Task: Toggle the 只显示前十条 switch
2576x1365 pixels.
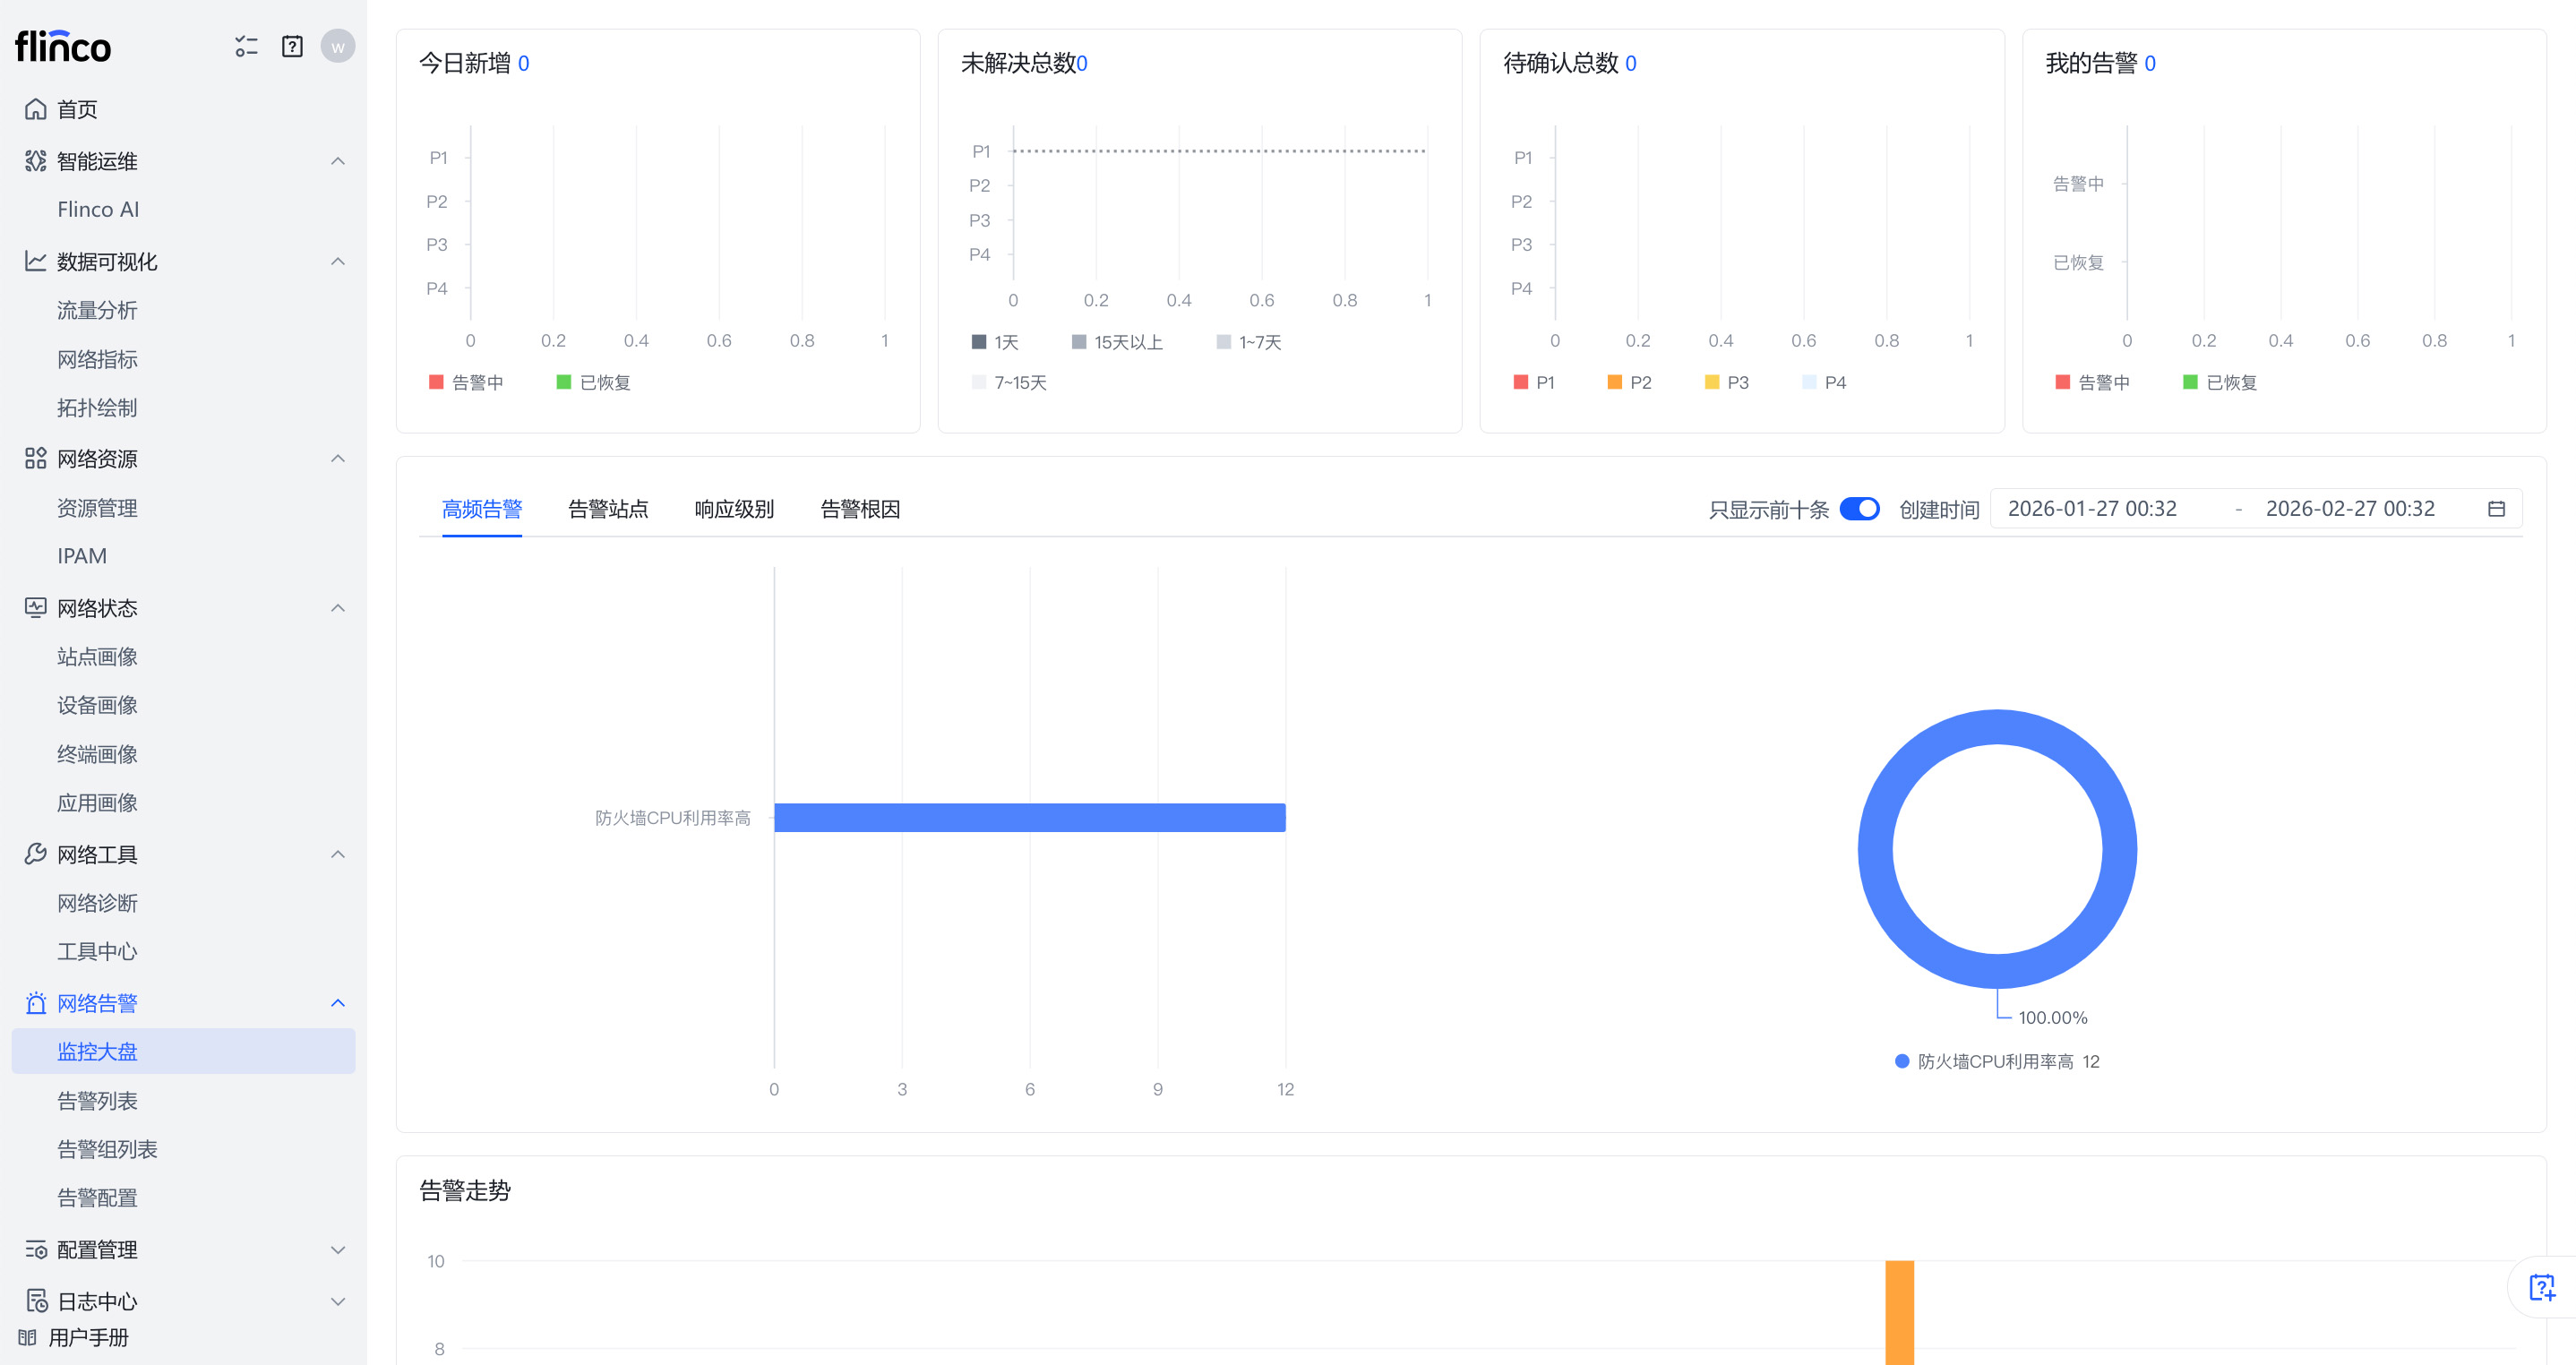Action: tap(1859, 509)
